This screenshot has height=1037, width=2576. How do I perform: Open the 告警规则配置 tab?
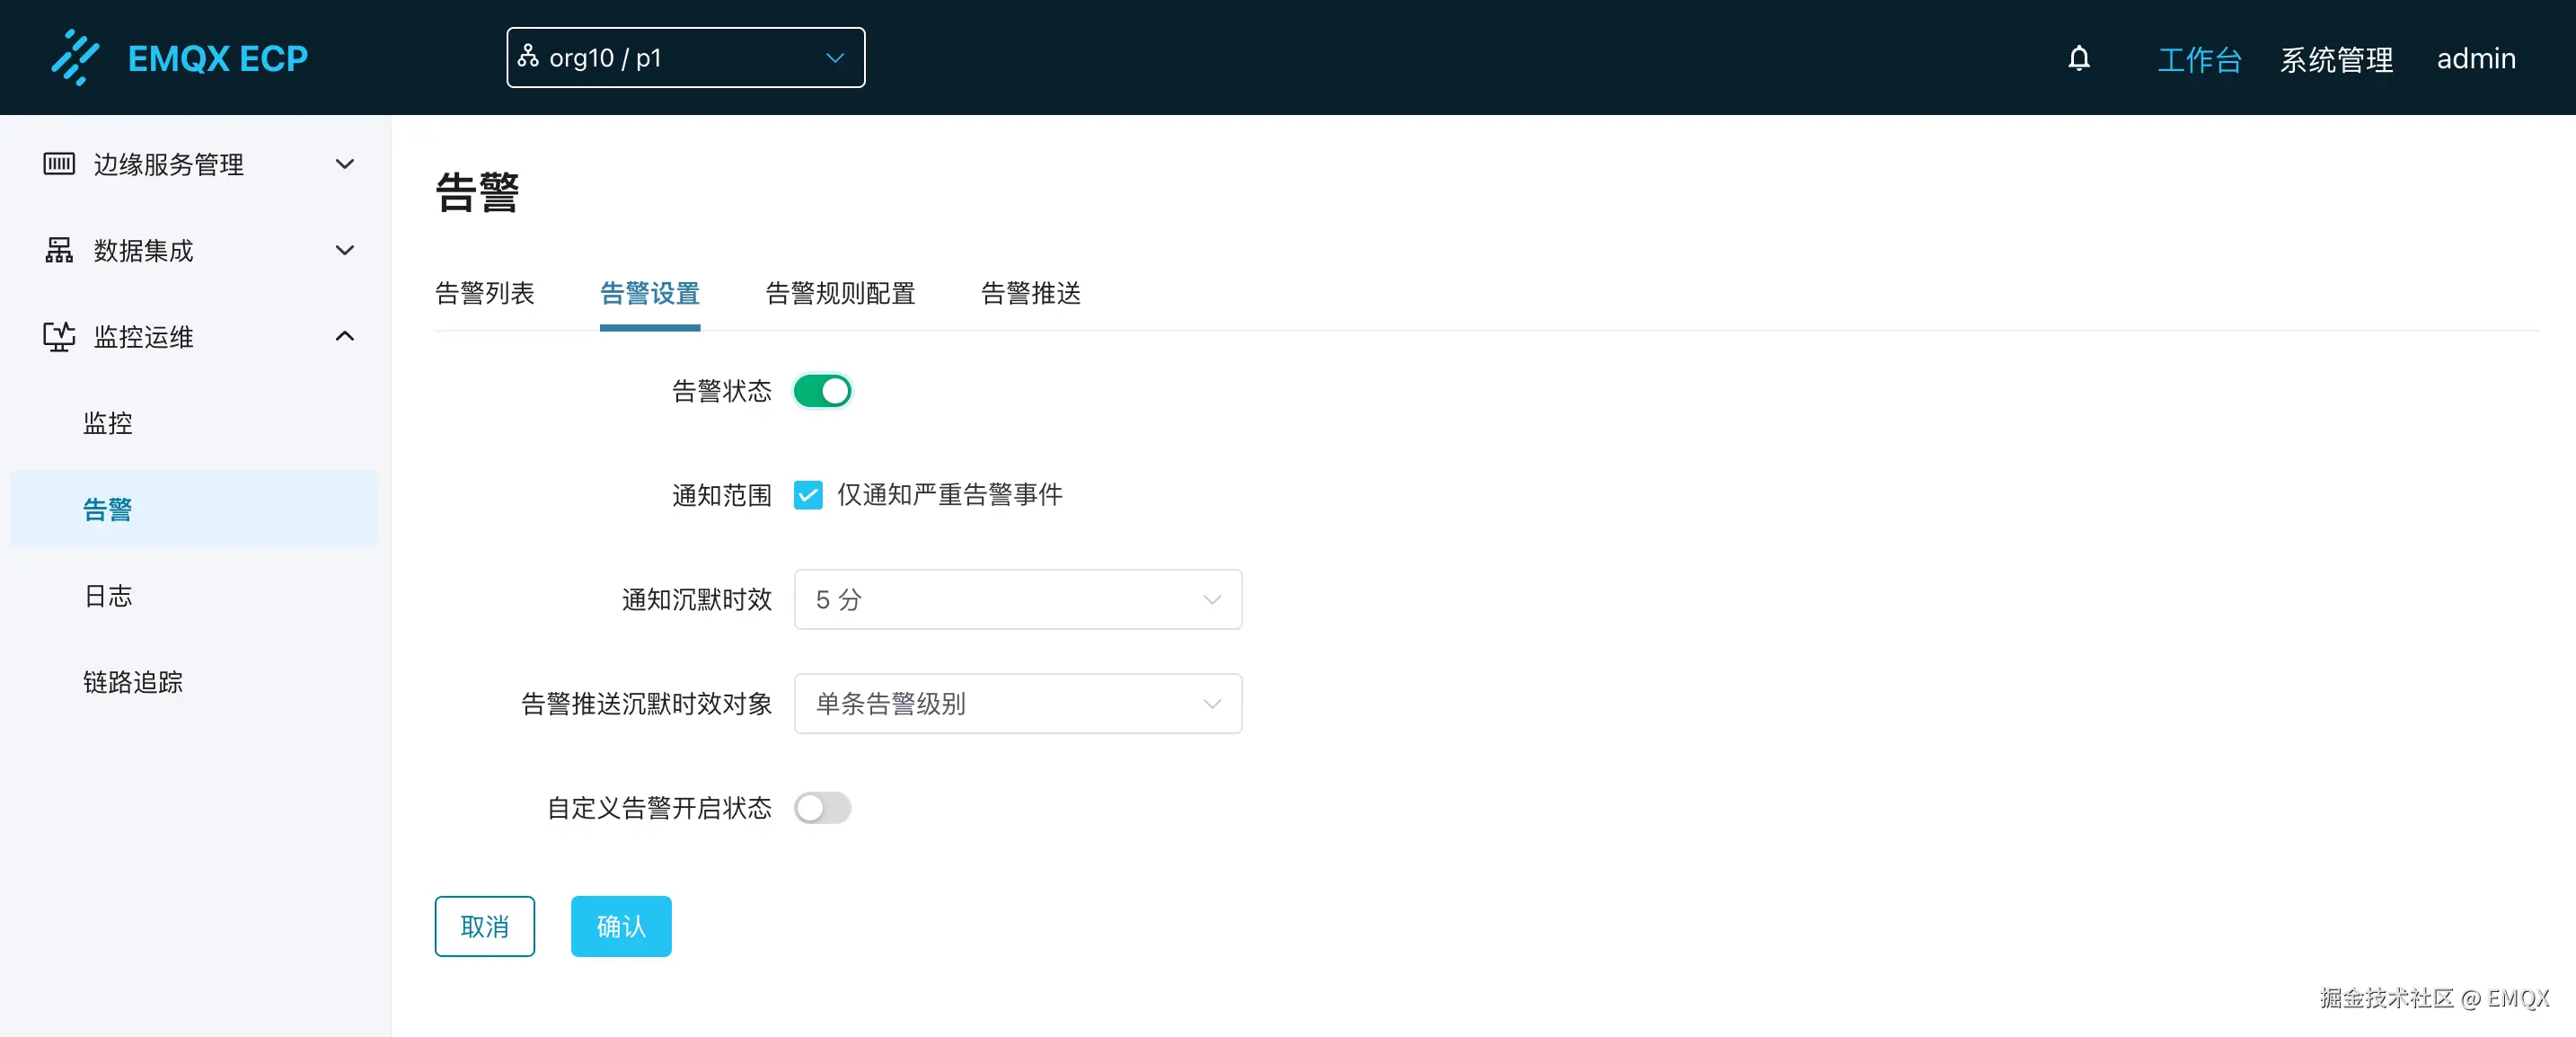[838, 293]
